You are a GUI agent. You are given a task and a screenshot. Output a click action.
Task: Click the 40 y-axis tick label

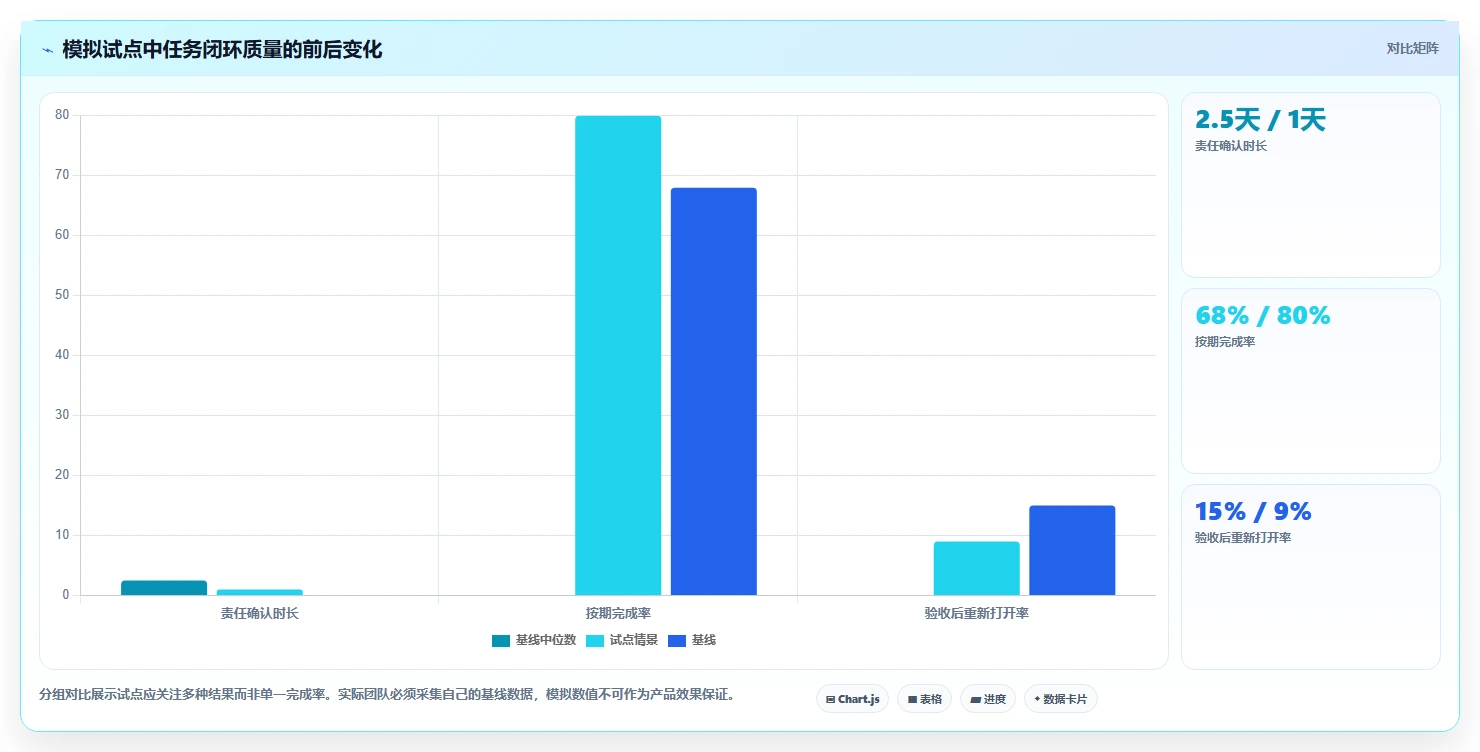62,355
